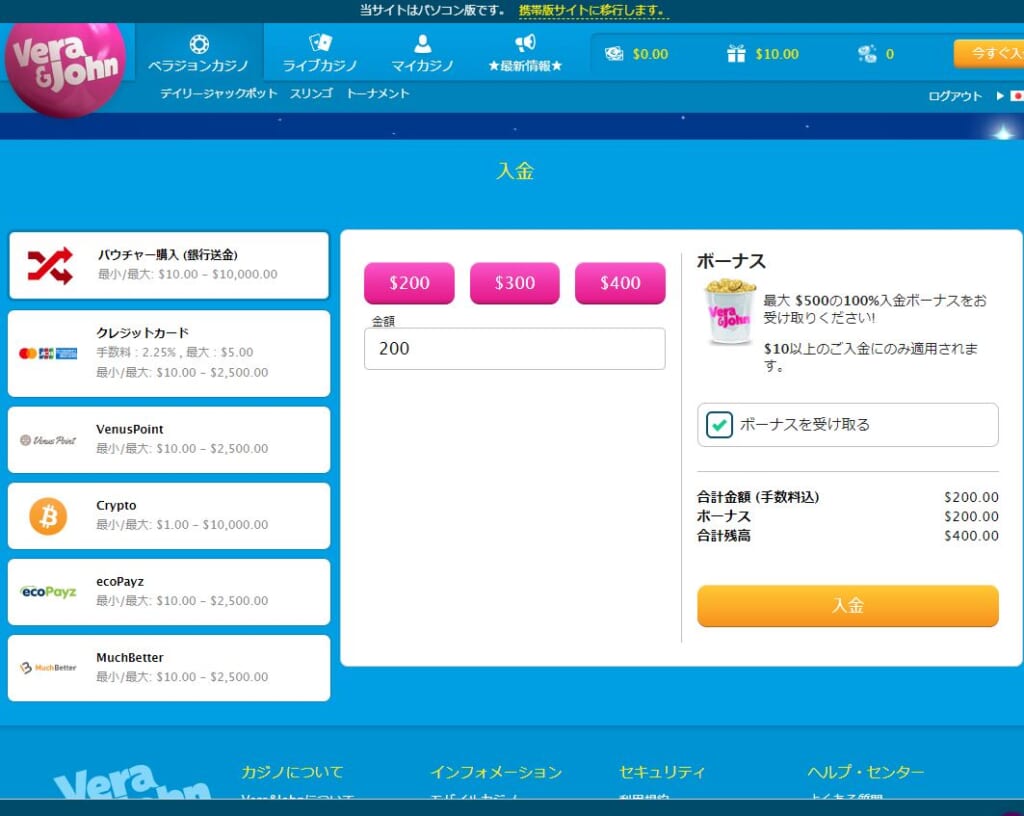Viewport: 1024px width, 816px height.
Task: Click 合計残高 $400.00 value
Action: (971, 536)
